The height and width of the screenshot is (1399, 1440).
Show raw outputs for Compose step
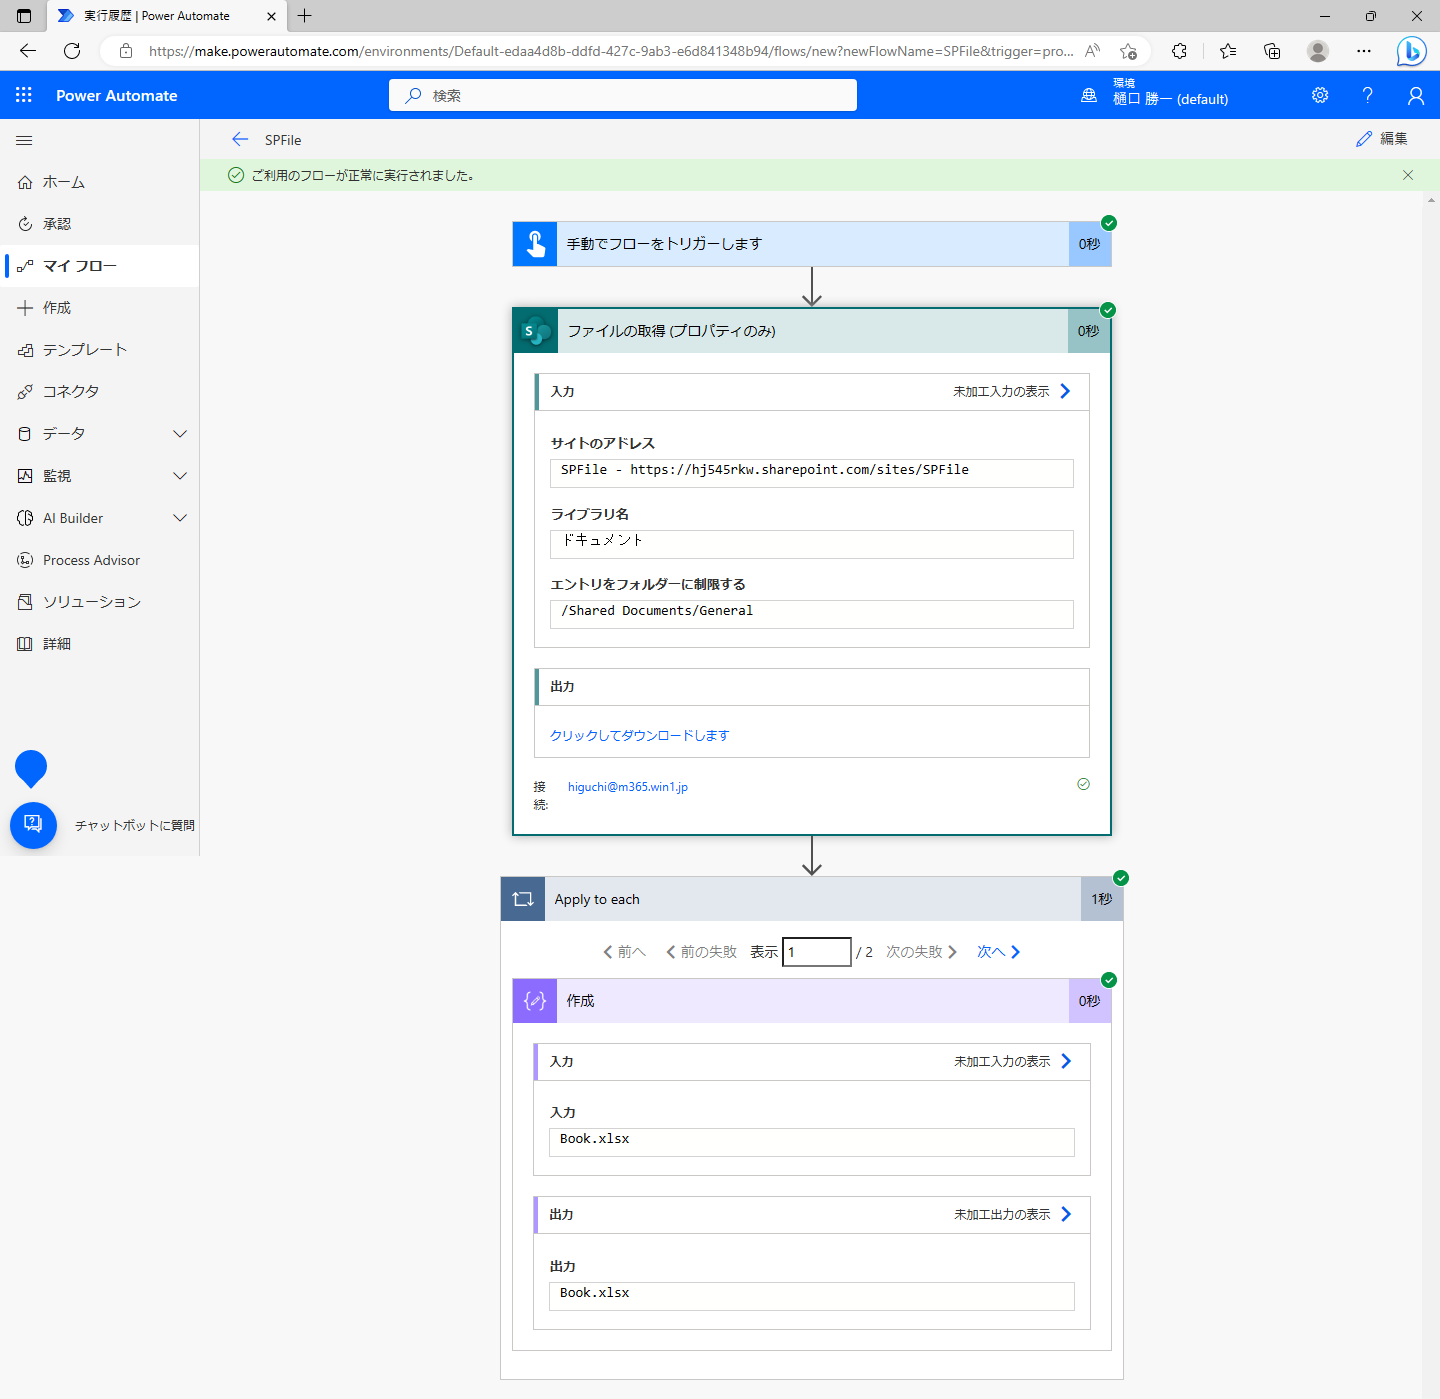[1012, 1215]
